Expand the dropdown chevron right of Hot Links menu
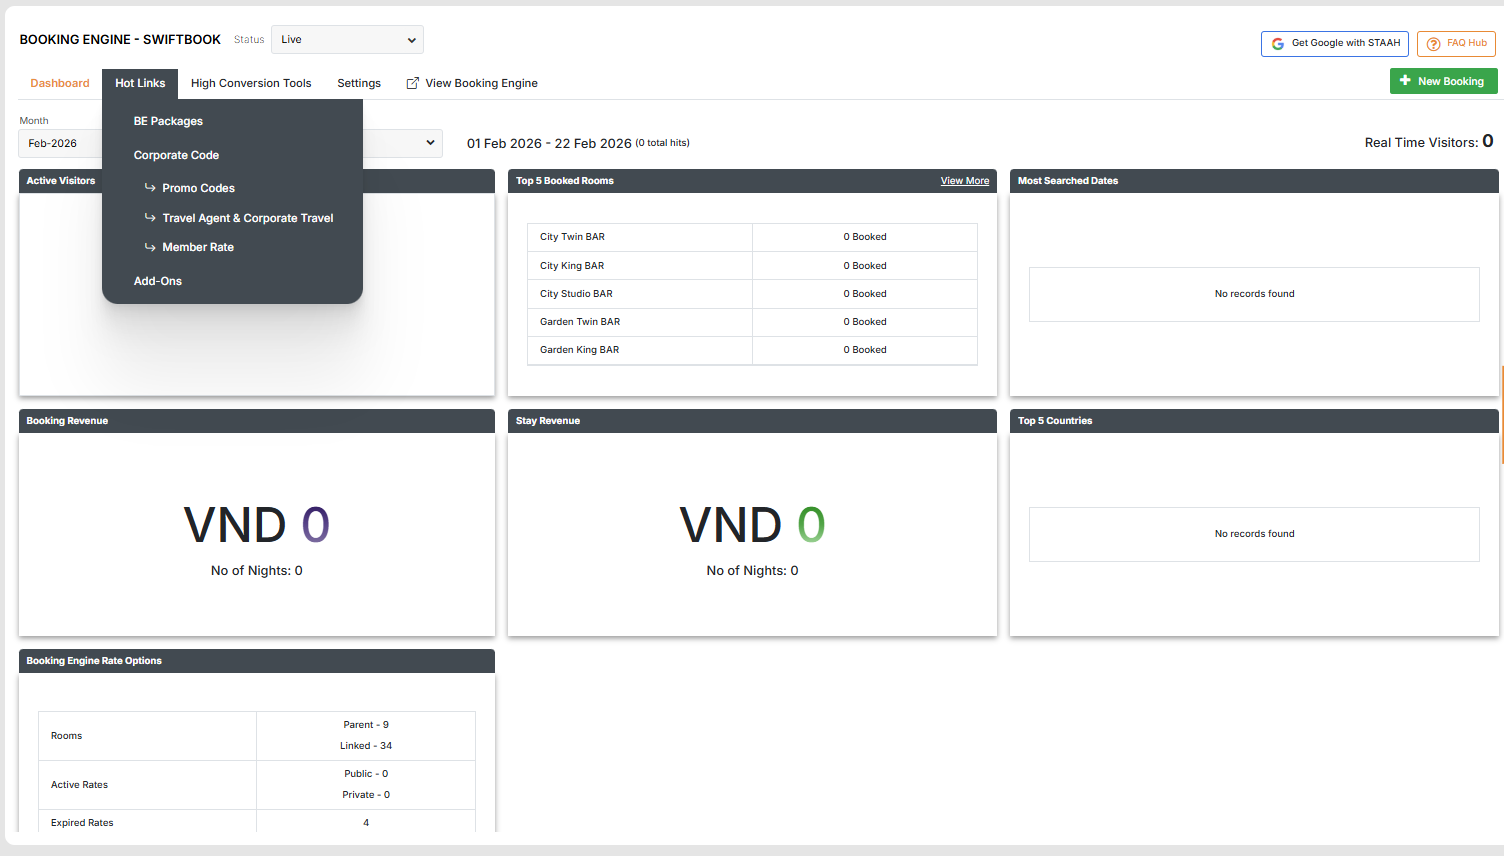Viewport: 1504px width, 856px height. coord(430,143)
